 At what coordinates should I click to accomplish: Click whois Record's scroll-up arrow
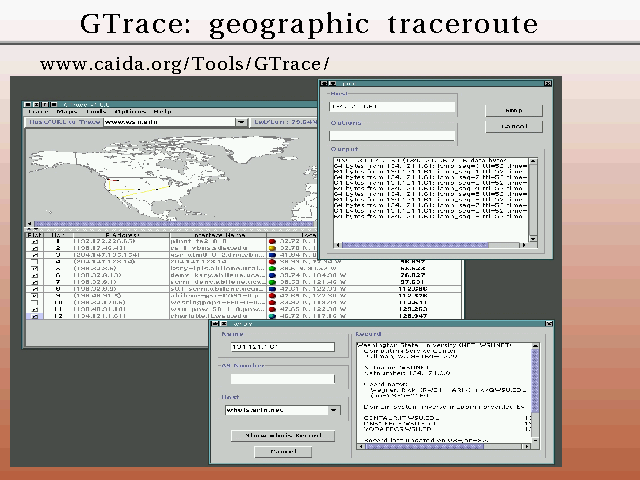pos(535,346)
